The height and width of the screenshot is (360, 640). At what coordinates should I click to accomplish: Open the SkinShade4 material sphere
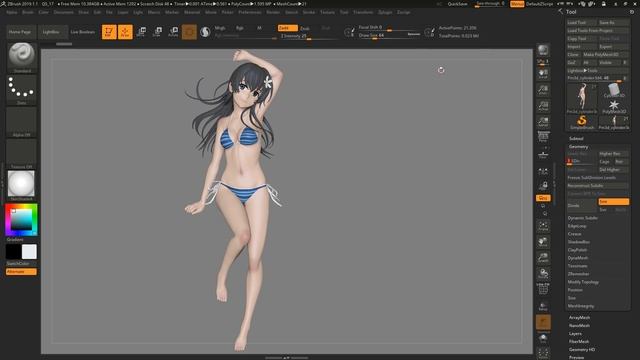(22, 186)
